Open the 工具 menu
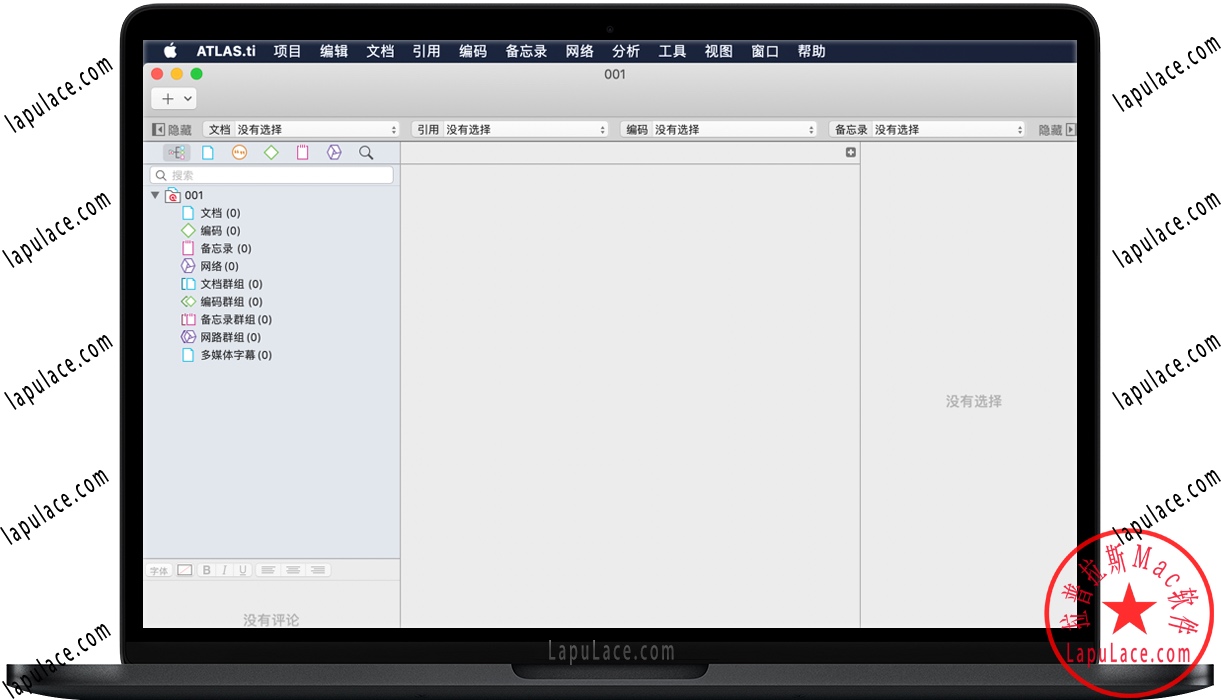Viewport: 1221px width, 700px height. (x=672, y=51)
